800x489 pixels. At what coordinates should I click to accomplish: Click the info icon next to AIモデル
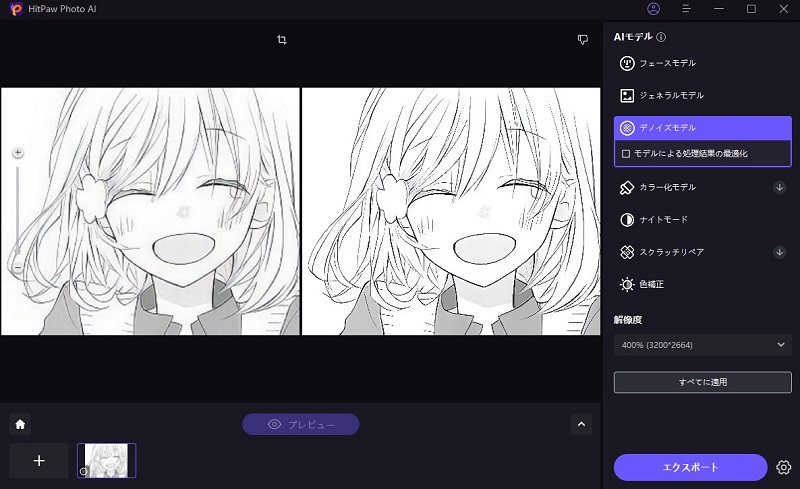[x=661, y=37]
